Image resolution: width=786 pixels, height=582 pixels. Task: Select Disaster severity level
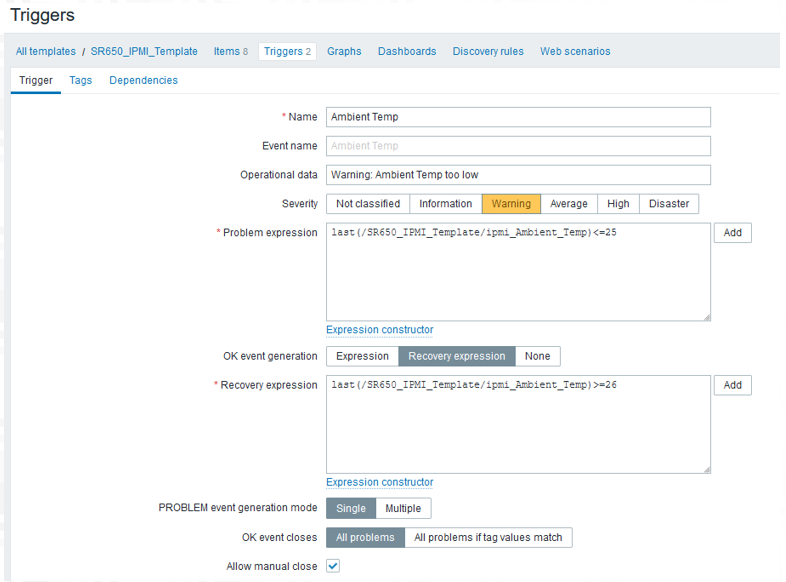[669, 204]
